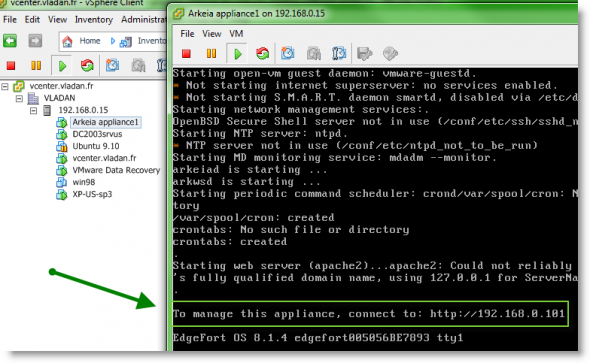The width and height of the screenshot is (590, 363).
Task: Click the Revert snapshot icon in the vSphere Client toolbar
Action: pos(138,66)
